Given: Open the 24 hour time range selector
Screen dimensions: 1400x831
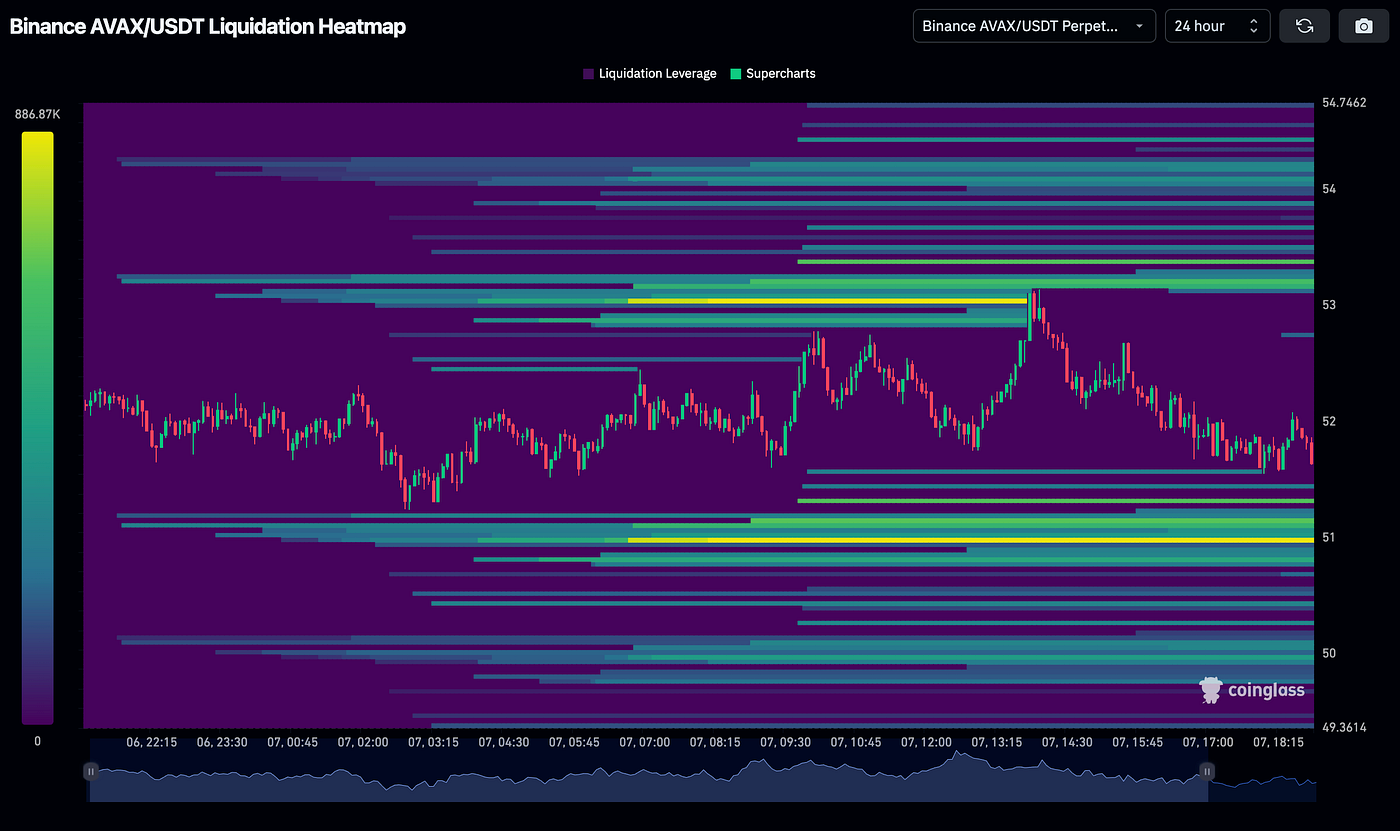Looking at the screenshot, I should (1217, 26).
